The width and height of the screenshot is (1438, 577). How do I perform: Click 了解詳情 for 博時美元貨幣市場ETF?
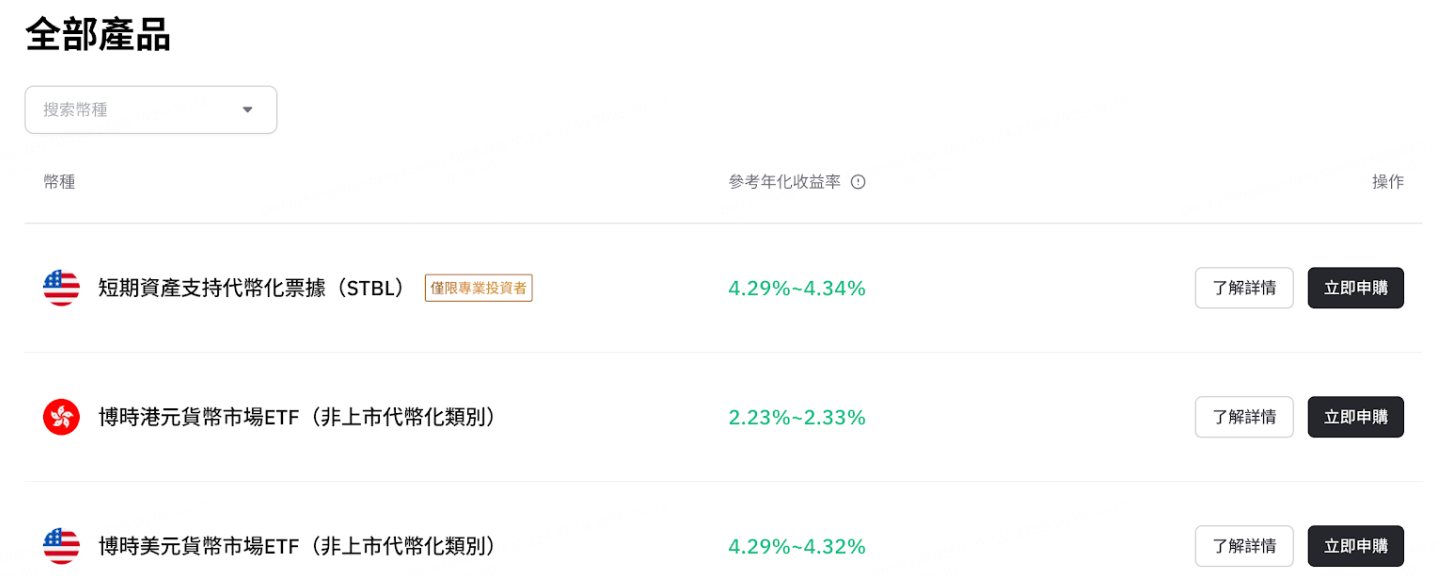[x=1244, y=546]
